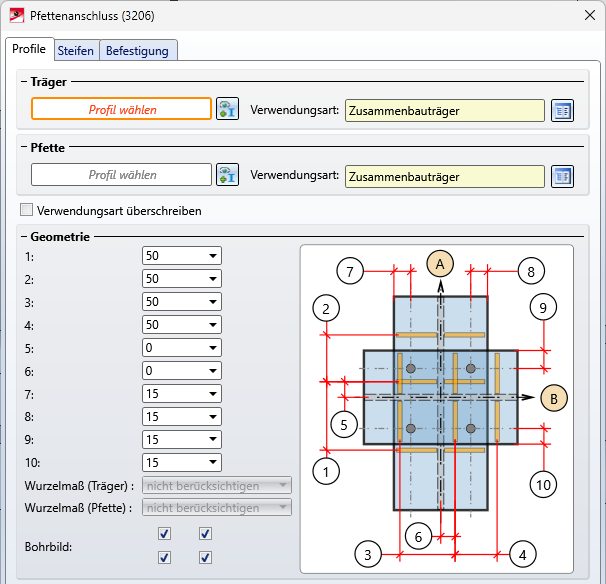The height and width of the screenshot is (584, 606).
Task: Open Verwendungsart table icon for Pfette
Action: tap(562, 177)
